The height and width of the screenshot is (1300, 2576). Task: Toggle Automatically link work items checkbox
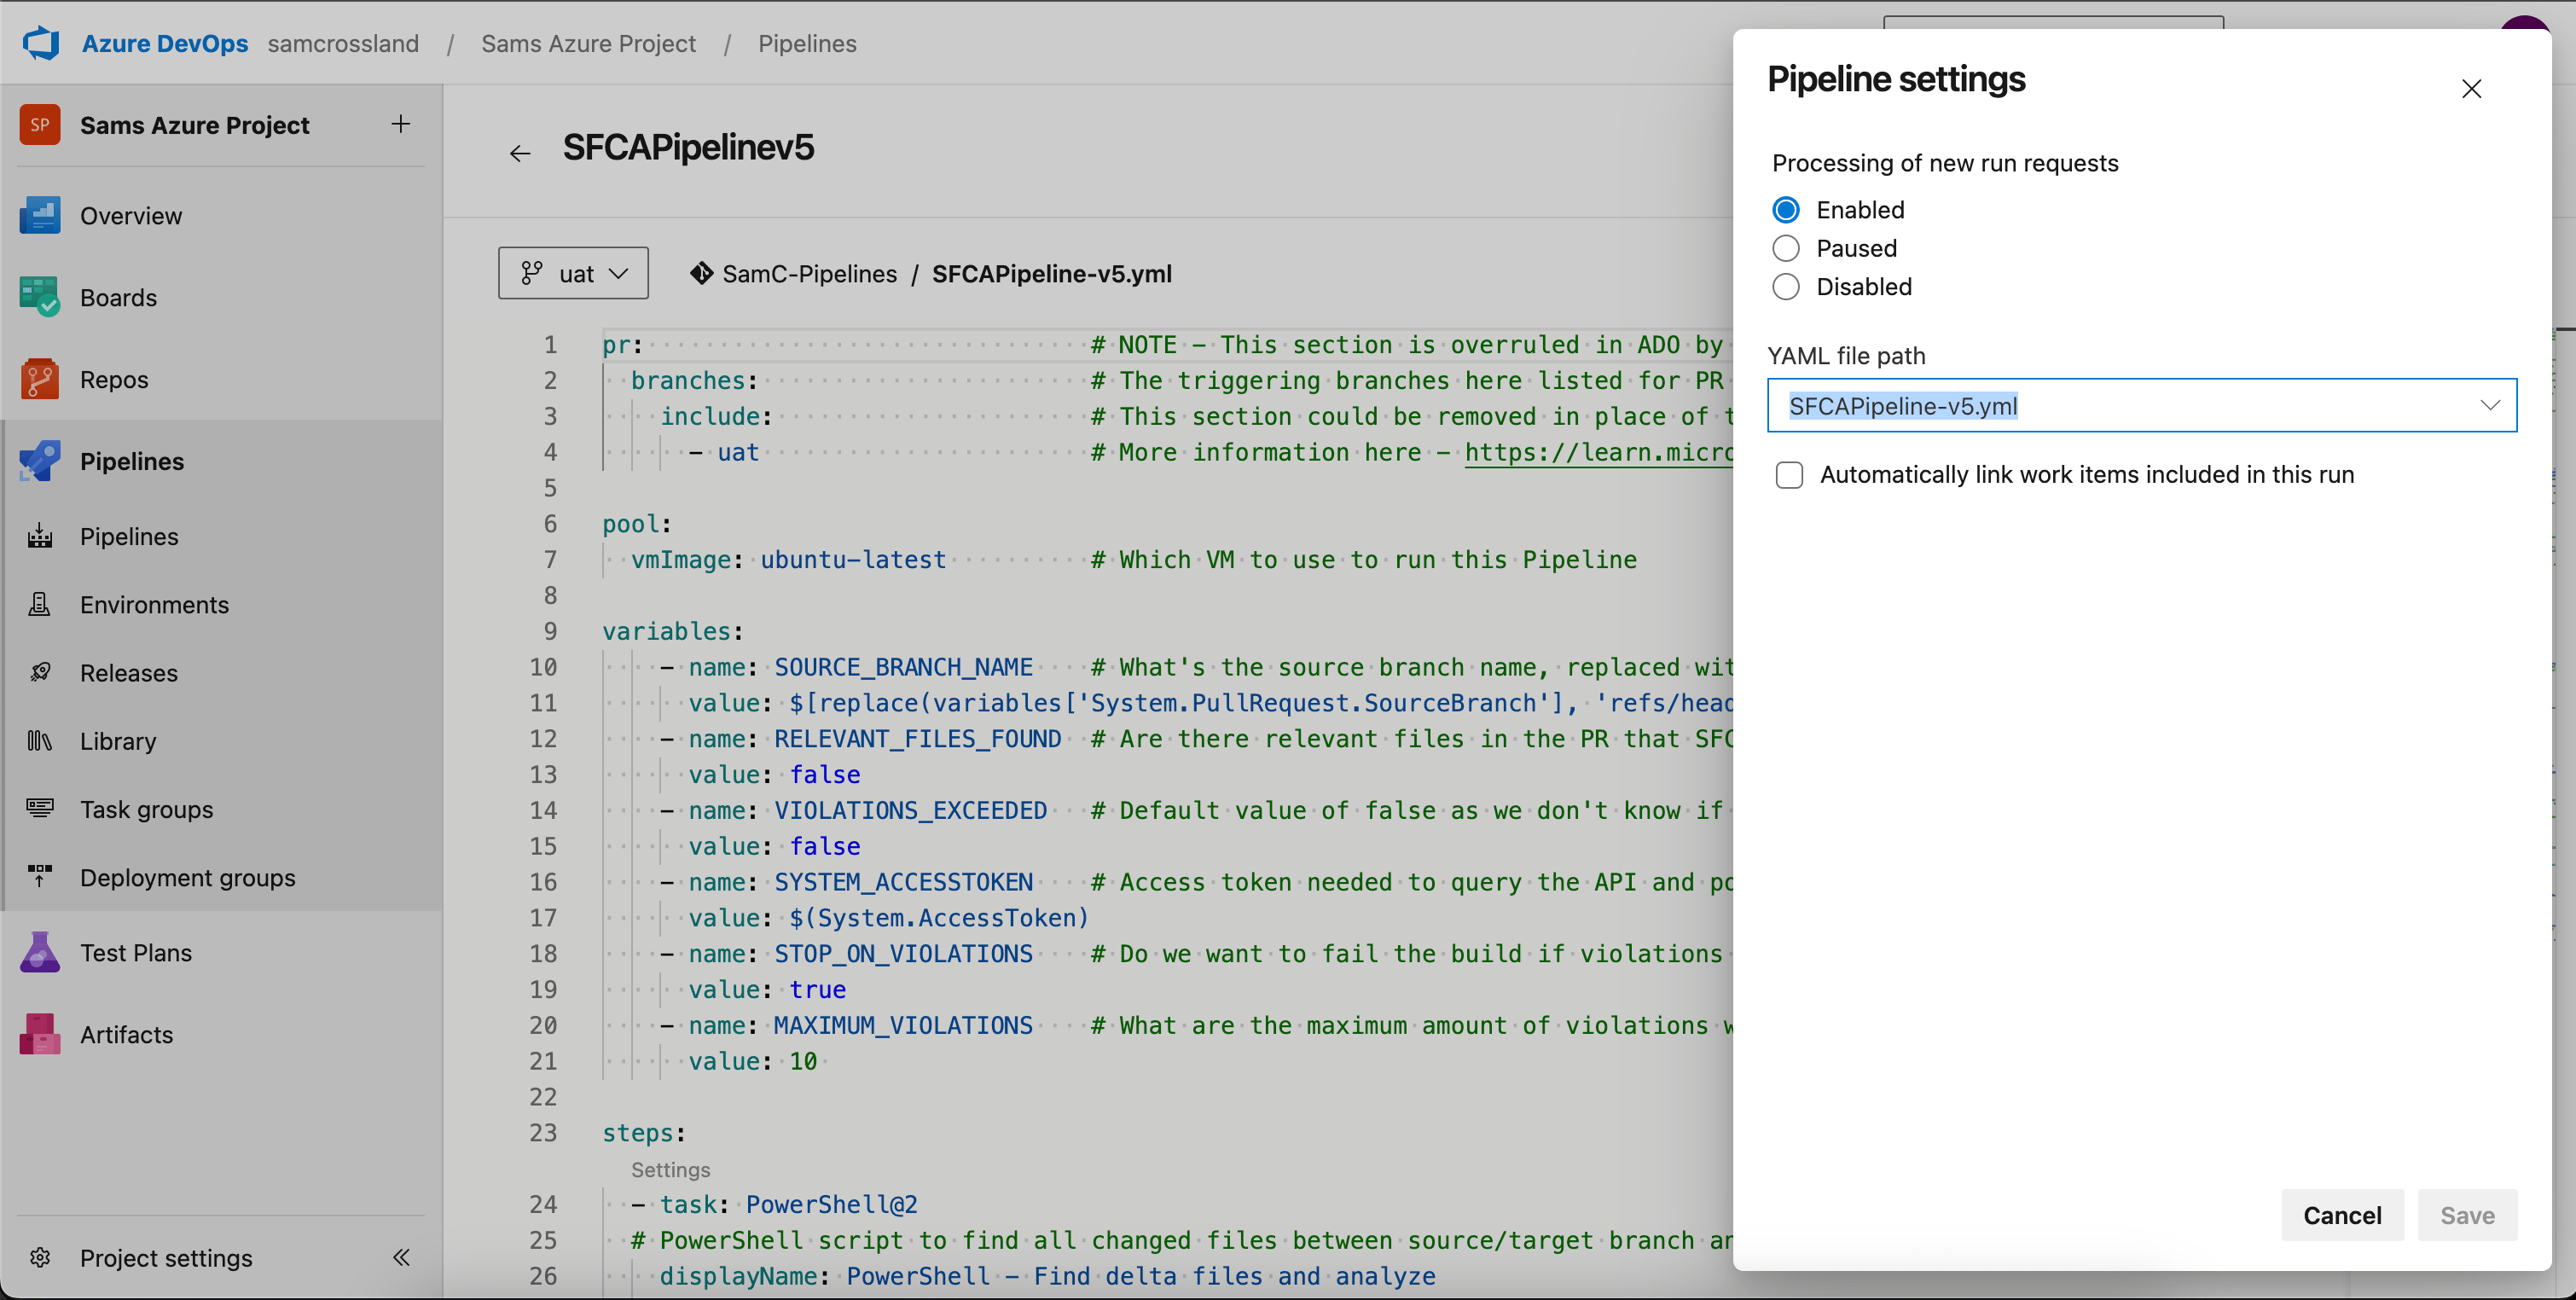(x=1789, y=476)
